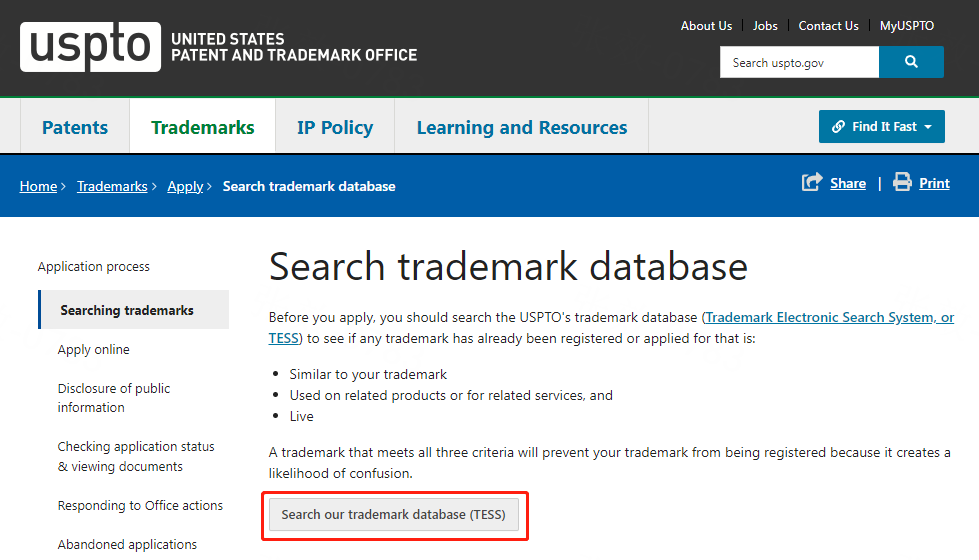Click the share arrow icon
Screen dimensions: 979x560
812,182
